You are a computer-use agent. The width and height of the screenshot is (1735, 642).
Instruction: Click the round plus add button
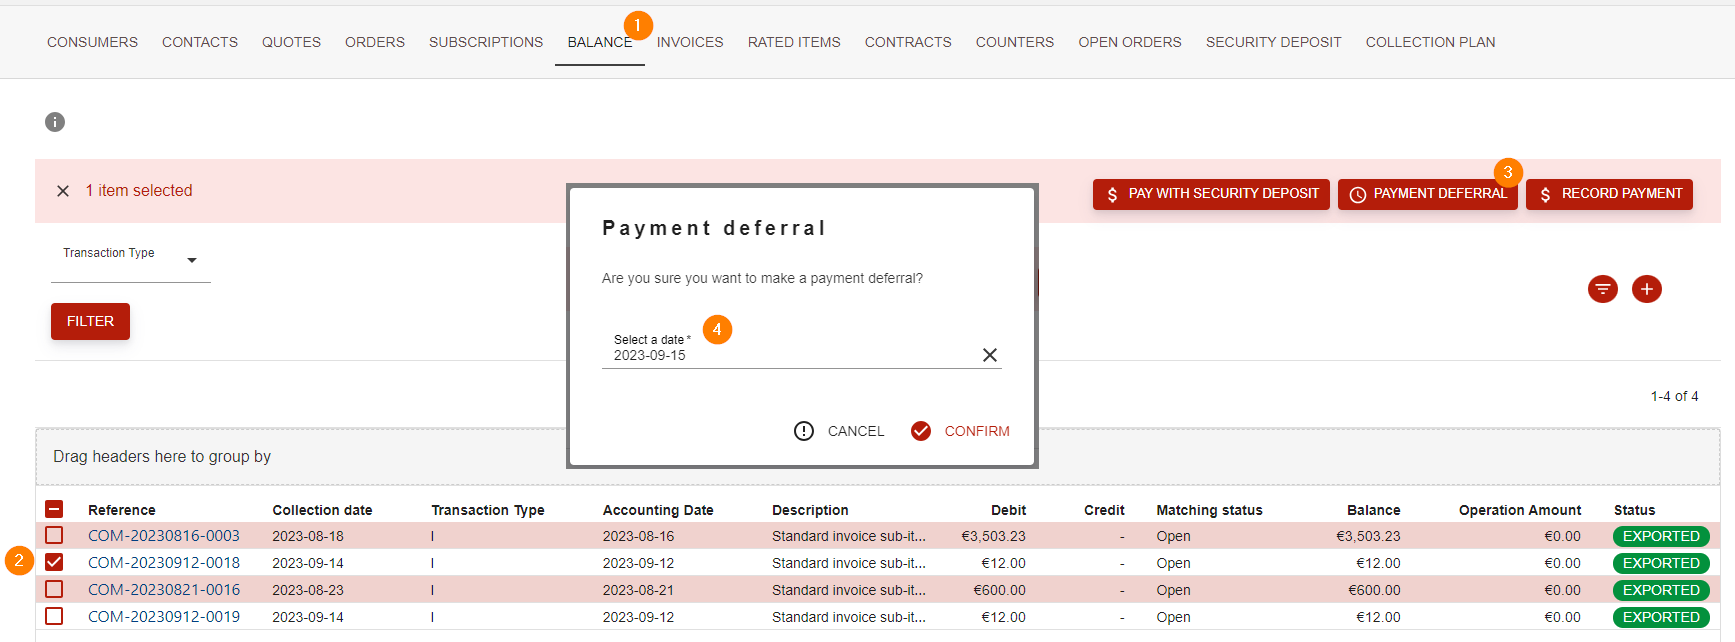pyautogui.click(x=1647, y=289)
